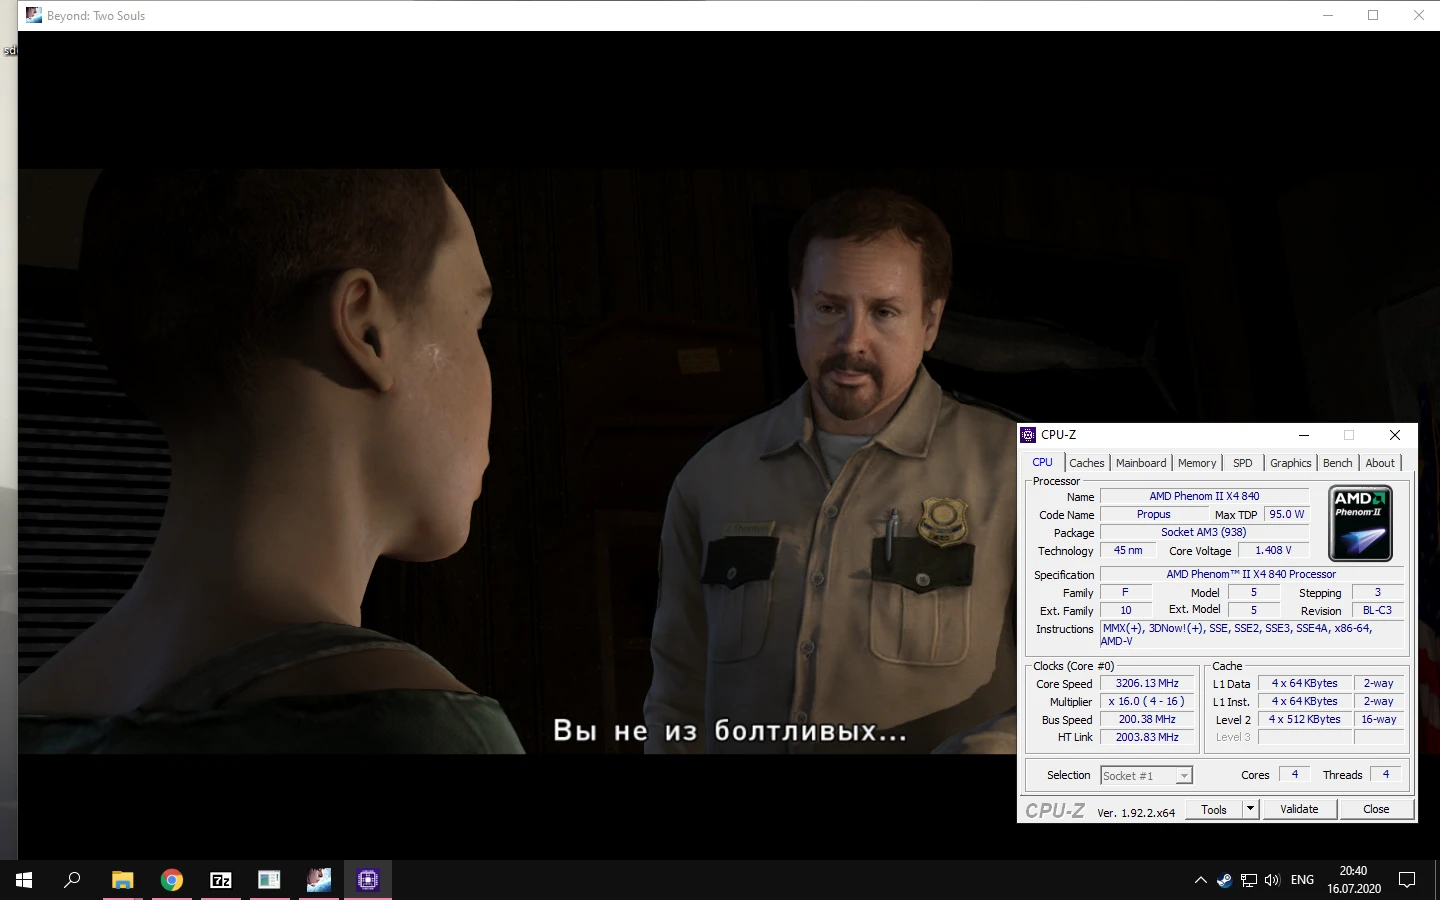Expand the Tools dropdown arrow

1249,808
